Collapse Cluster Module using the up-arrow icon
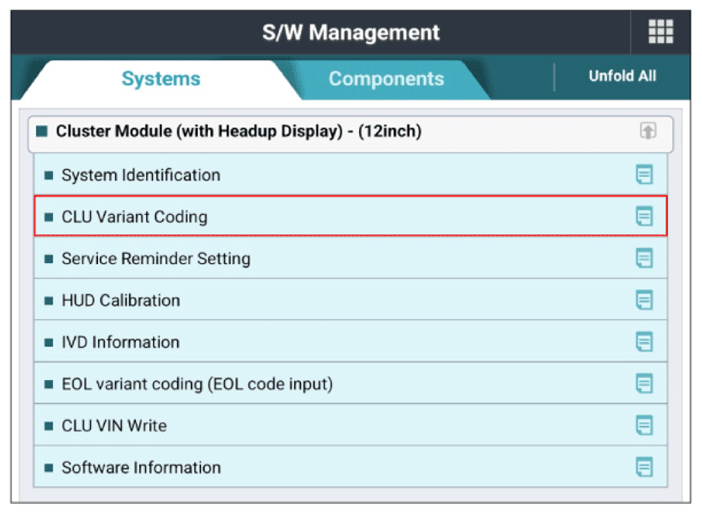The height and width of the screenshot is (514, 702). click(648, 131)
